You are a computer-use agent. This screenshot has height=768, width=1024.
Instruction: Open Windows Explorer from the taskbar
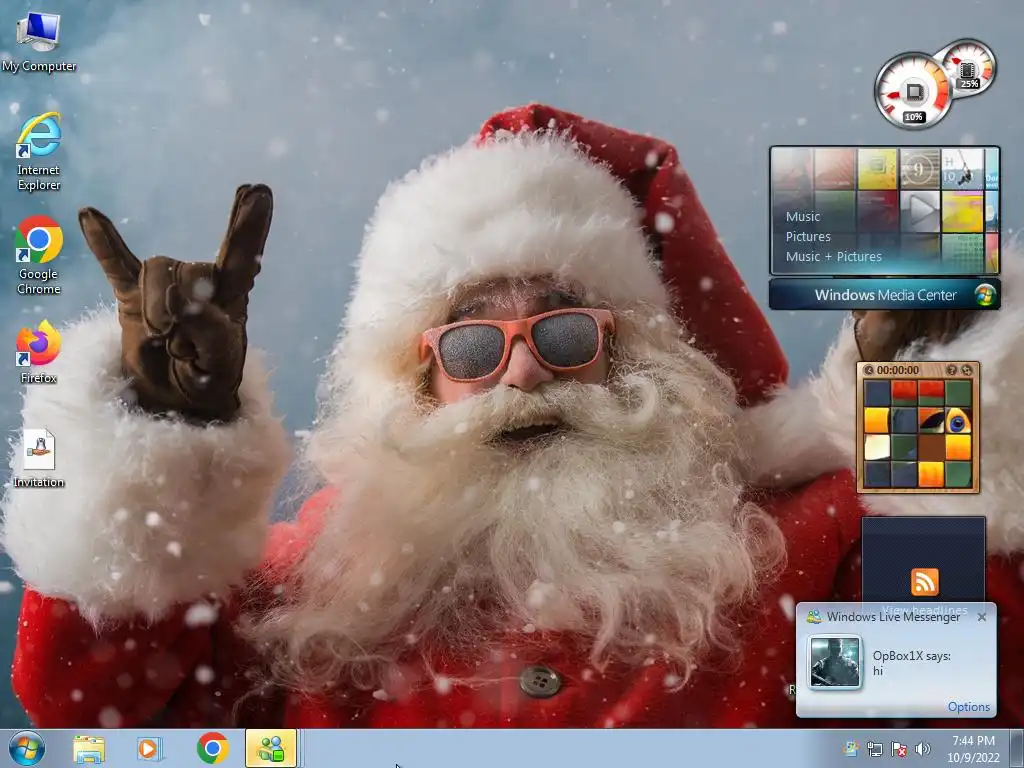click(x=89, y=749)
